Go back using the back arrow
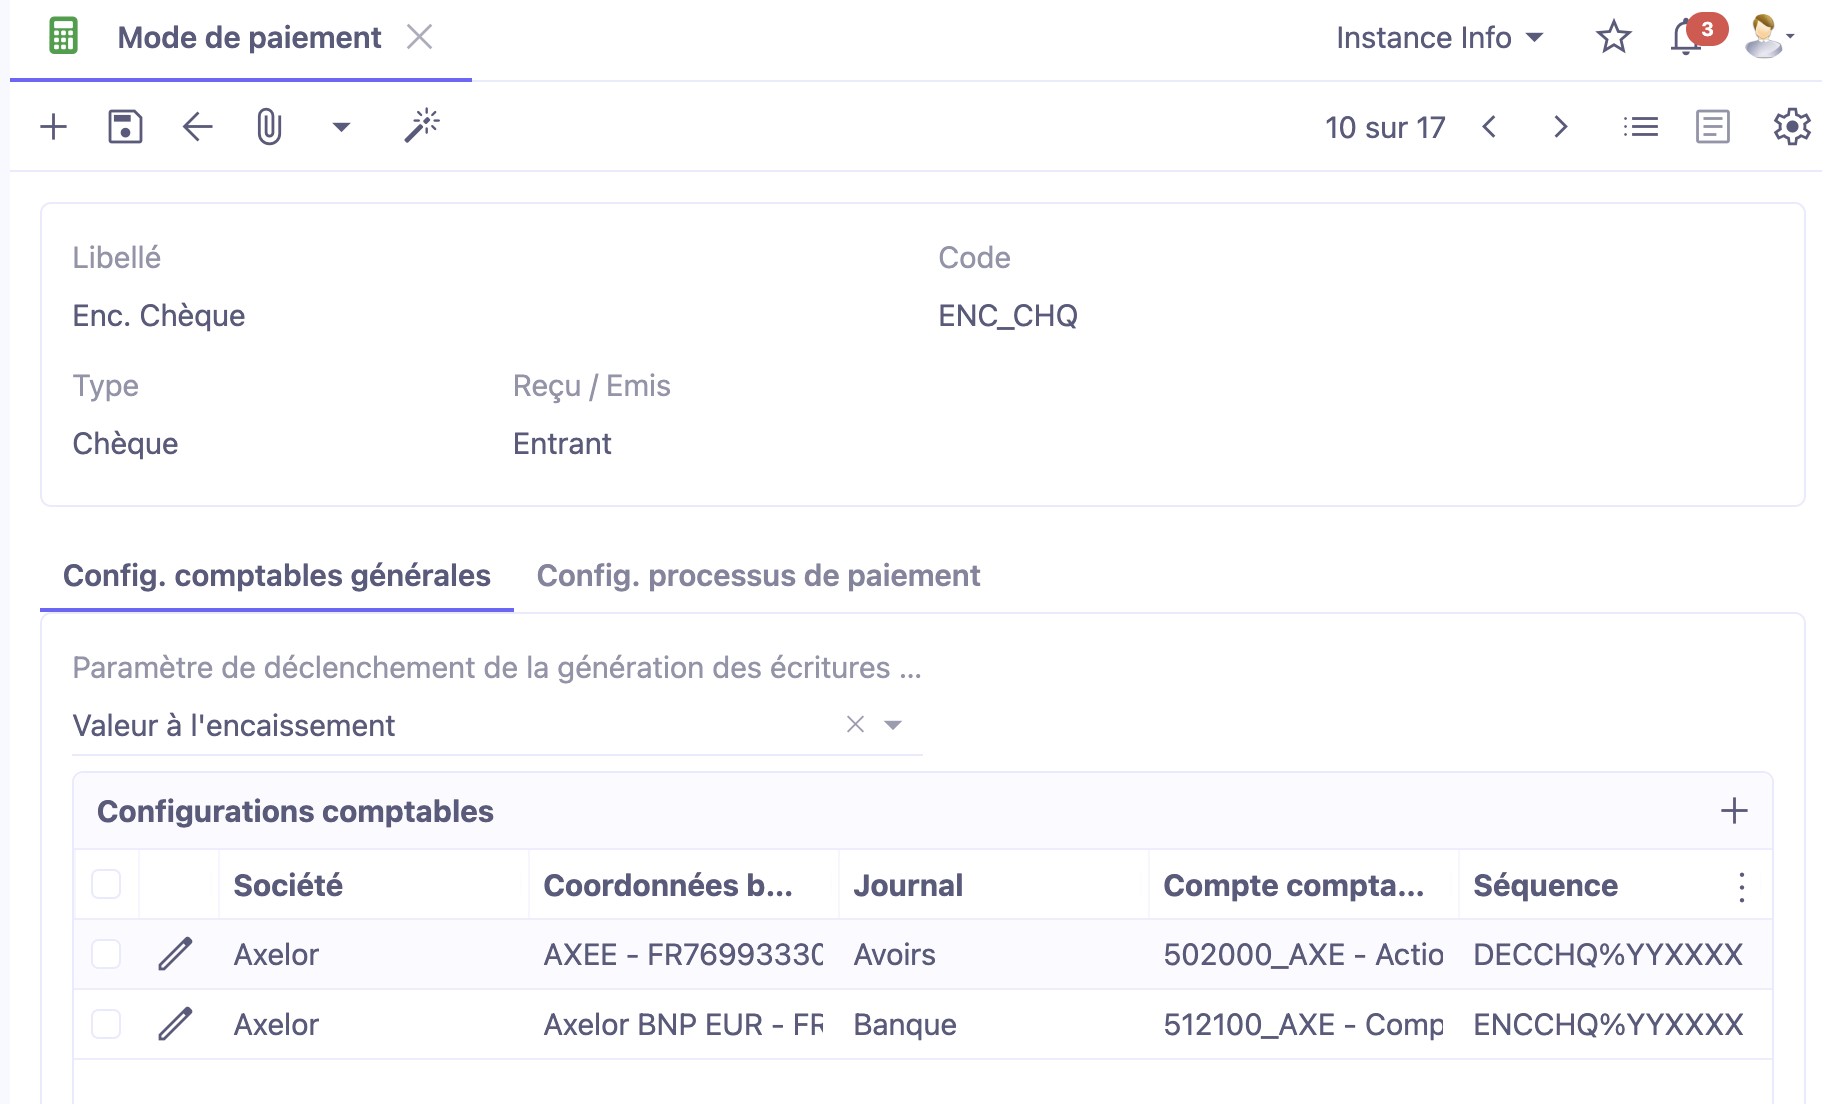This screenshot has width=1822, height=1104. 196,127
